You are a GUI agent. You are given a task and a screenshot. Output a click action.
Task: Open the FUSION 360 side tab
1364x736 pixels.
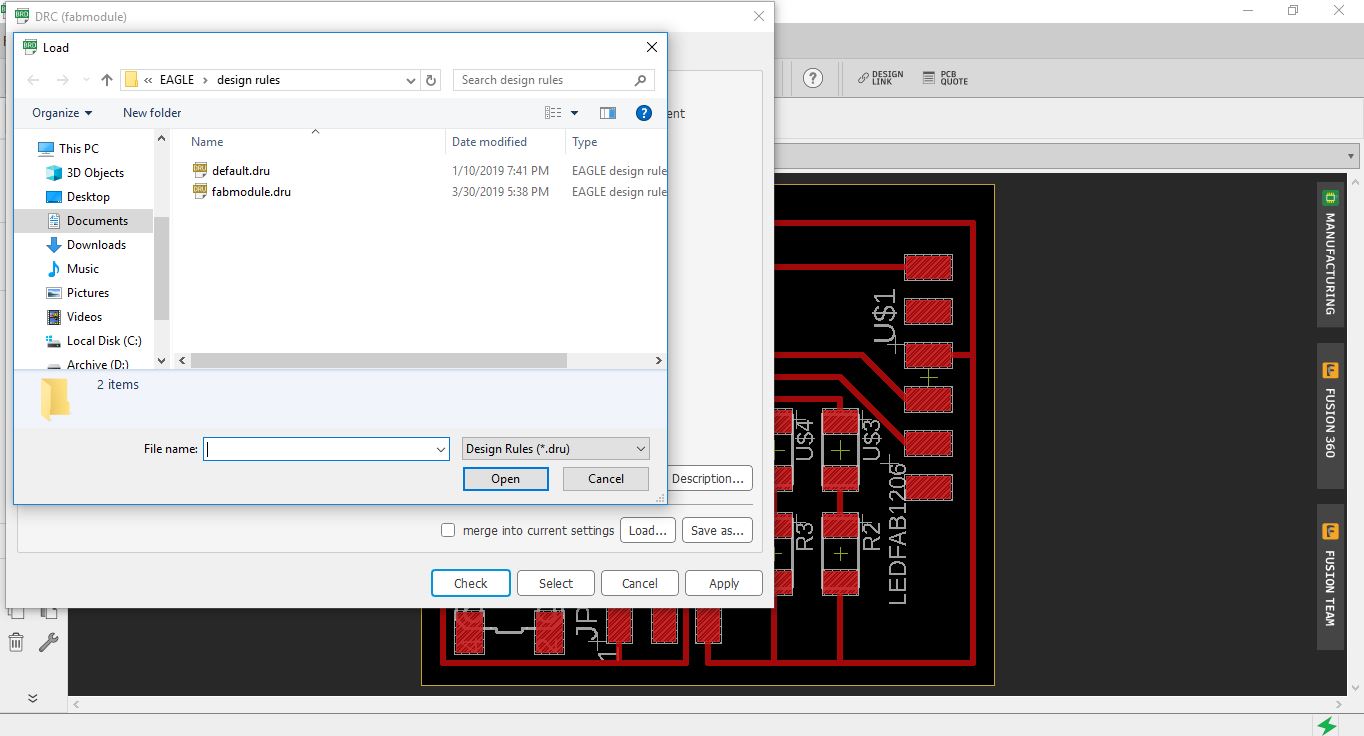1330,418
